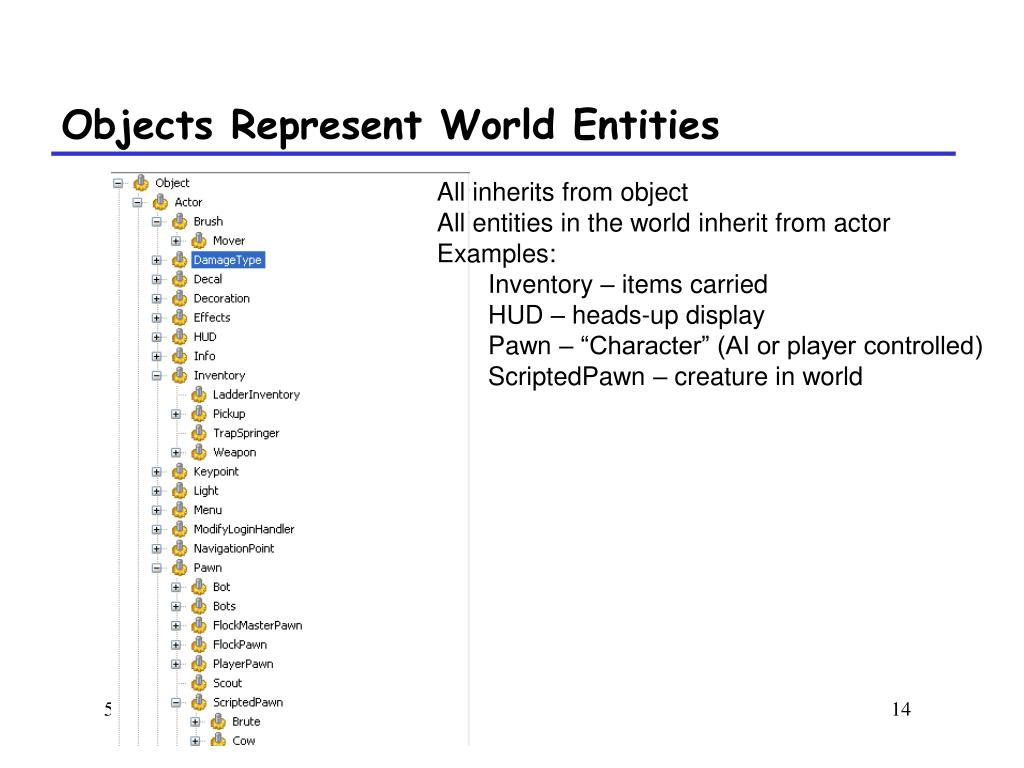
Task: Click the class icon beside Info
Action: point(180,357)
